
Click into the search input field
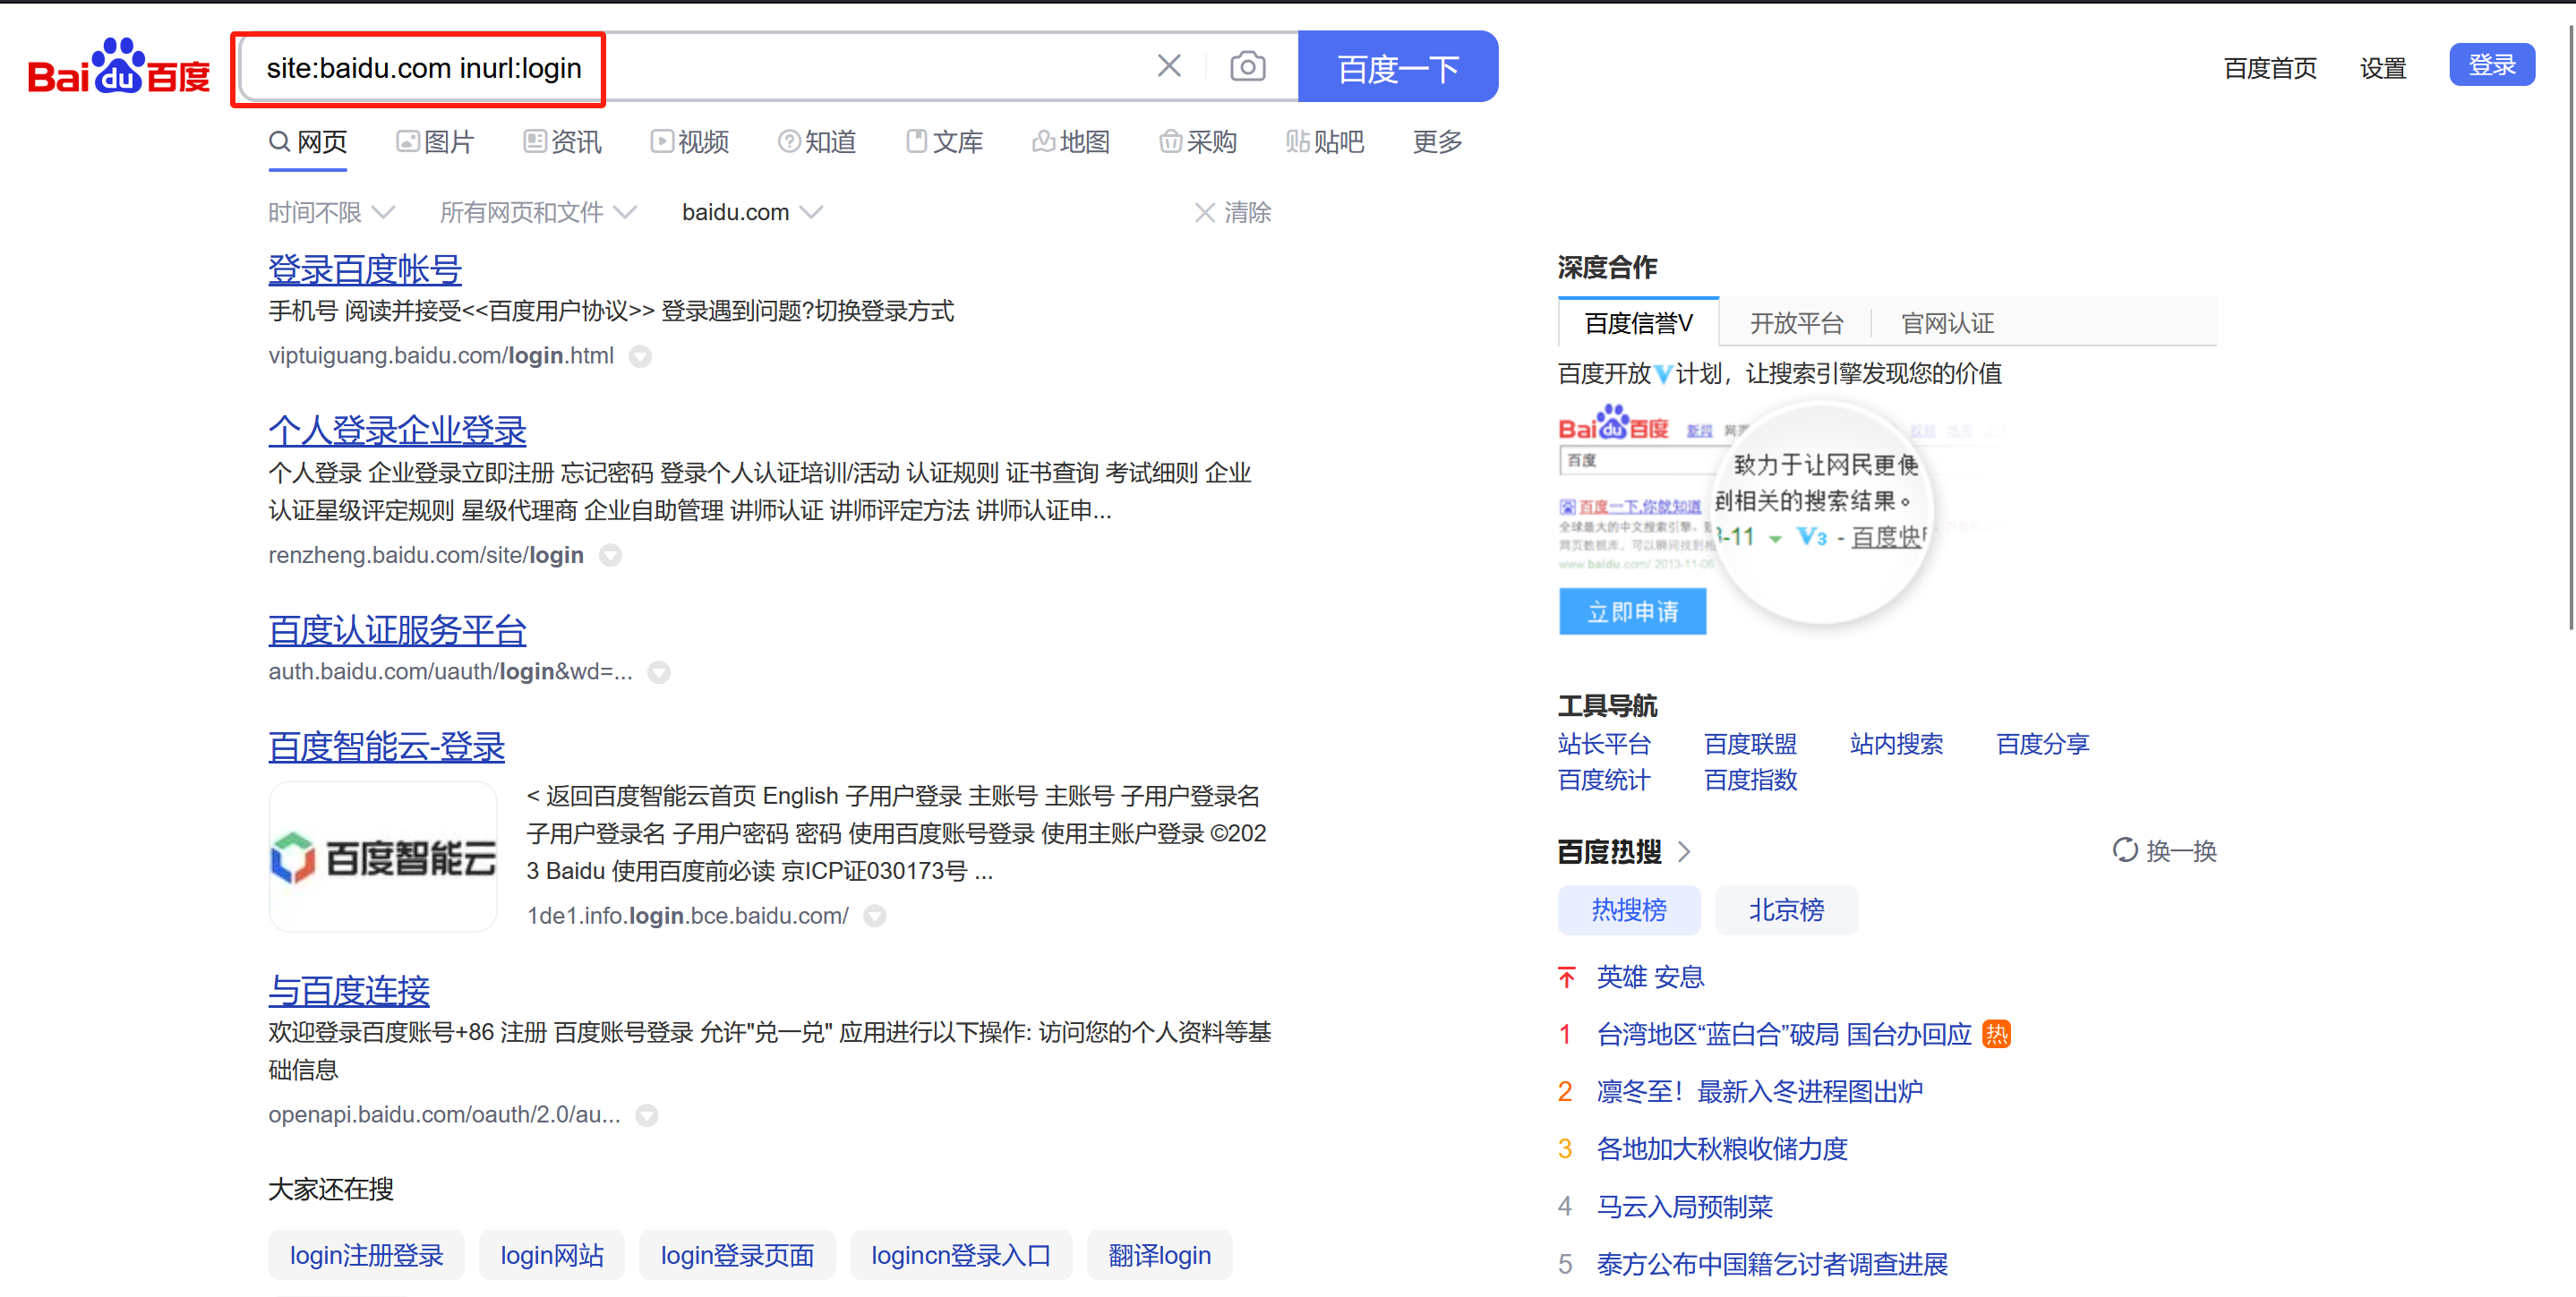pyautogui.click(x=860, y=67)
